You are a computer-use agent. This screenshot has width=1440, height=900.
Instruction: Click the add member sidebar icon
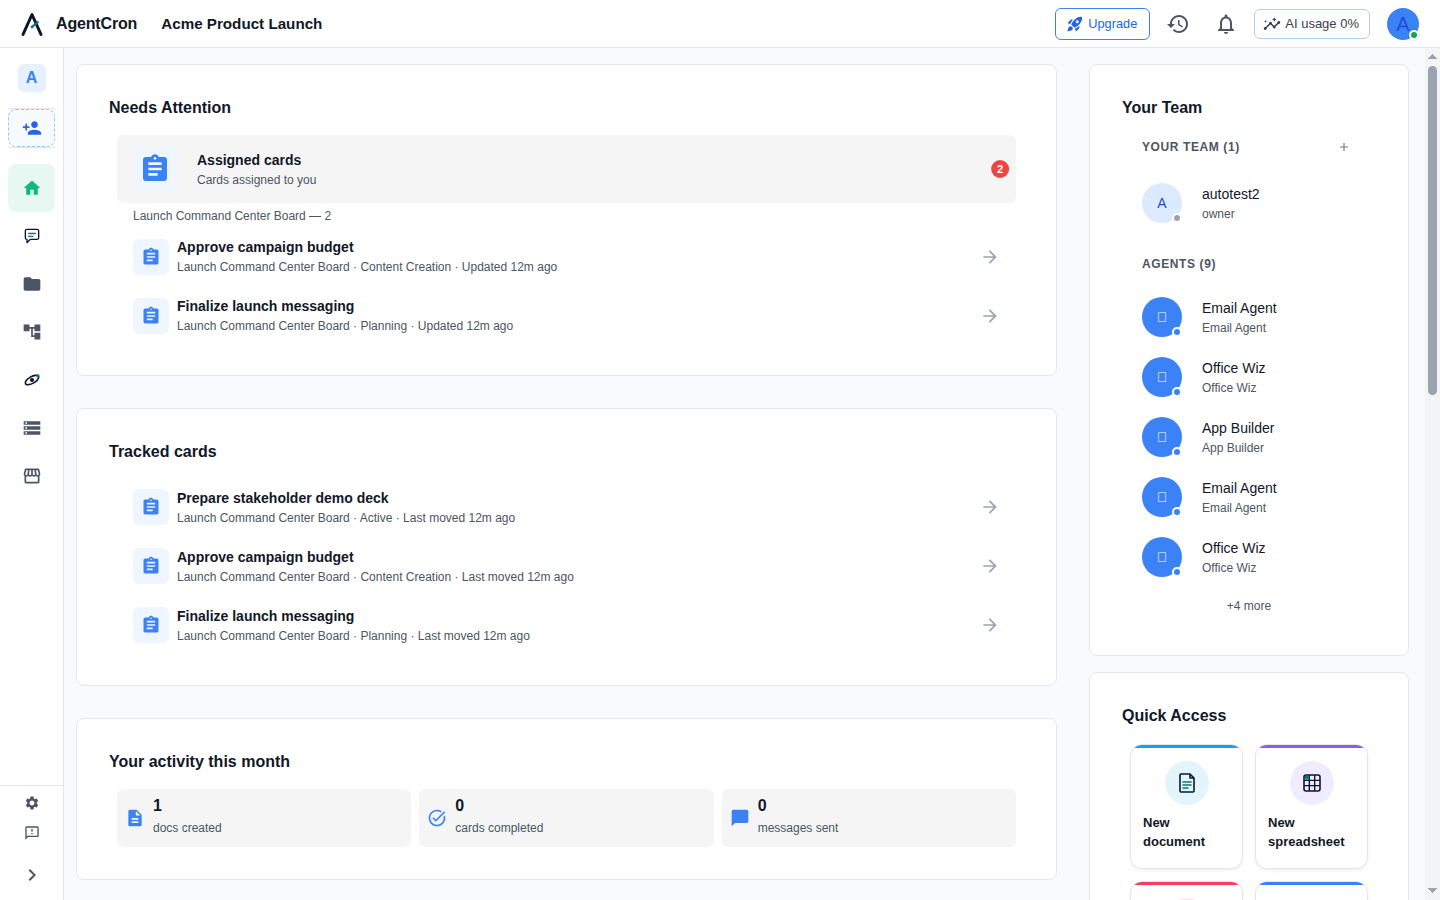[x=32, y=128]
